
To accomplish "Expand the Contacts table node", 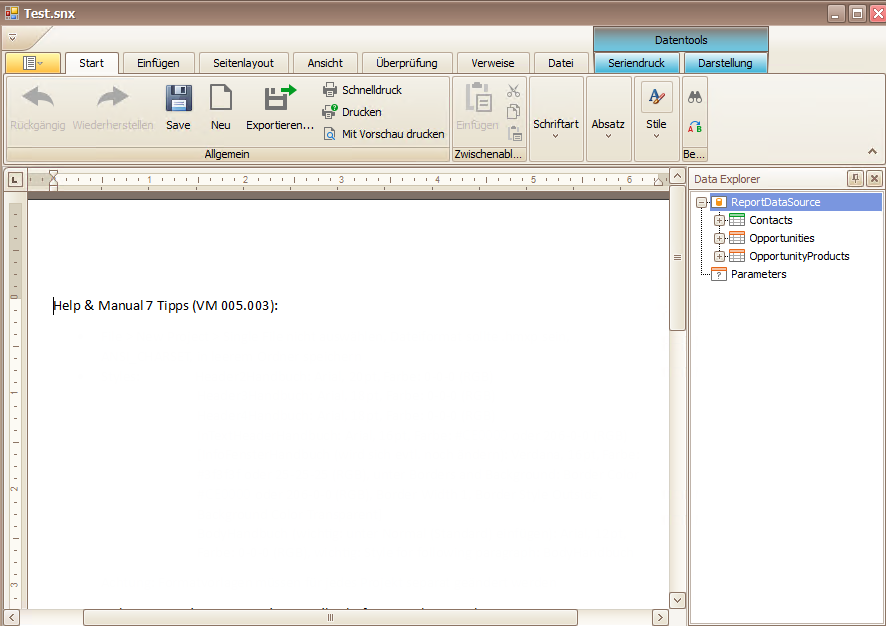I will (719, 220).
